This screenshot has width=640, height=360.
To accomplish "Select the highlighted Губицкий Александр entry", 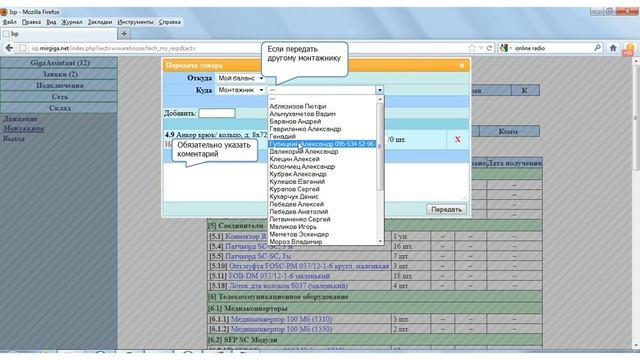I will [x=322, y=144].
